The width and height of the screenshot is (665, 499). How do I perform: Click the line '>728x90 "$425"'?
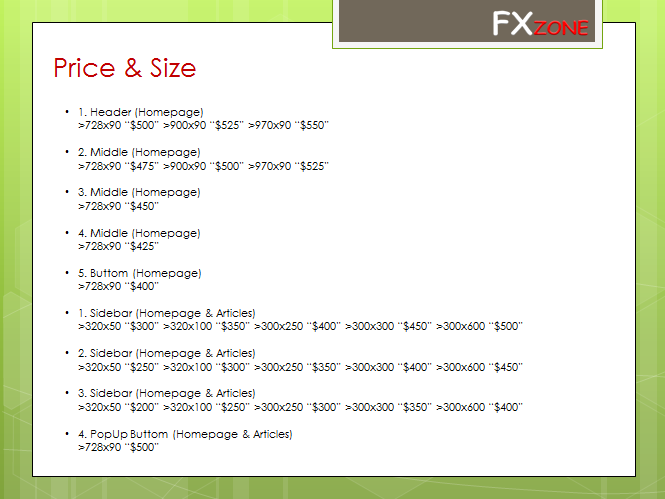(x=118, y=246)
